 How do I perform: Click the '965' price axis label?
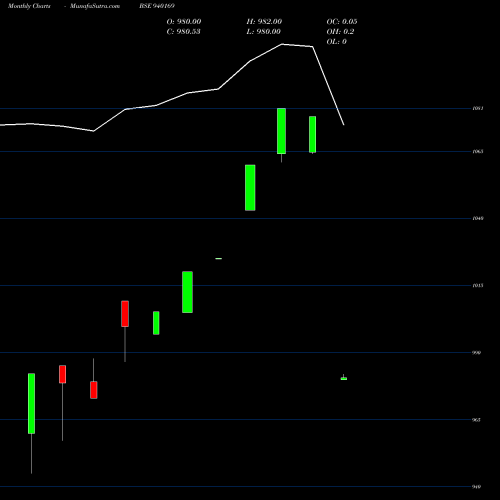476,420
